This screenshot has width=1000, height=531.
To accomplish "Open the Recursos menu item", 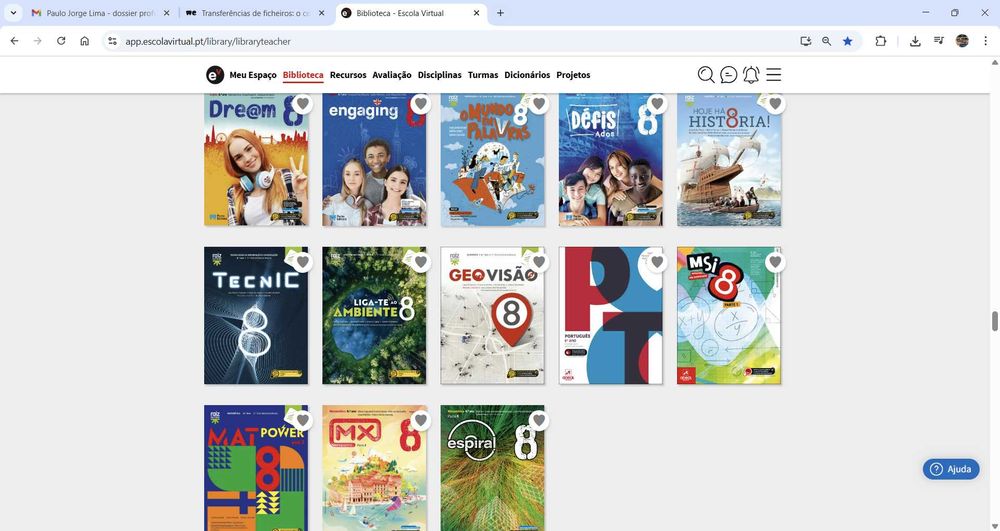I will pos(348,75).
